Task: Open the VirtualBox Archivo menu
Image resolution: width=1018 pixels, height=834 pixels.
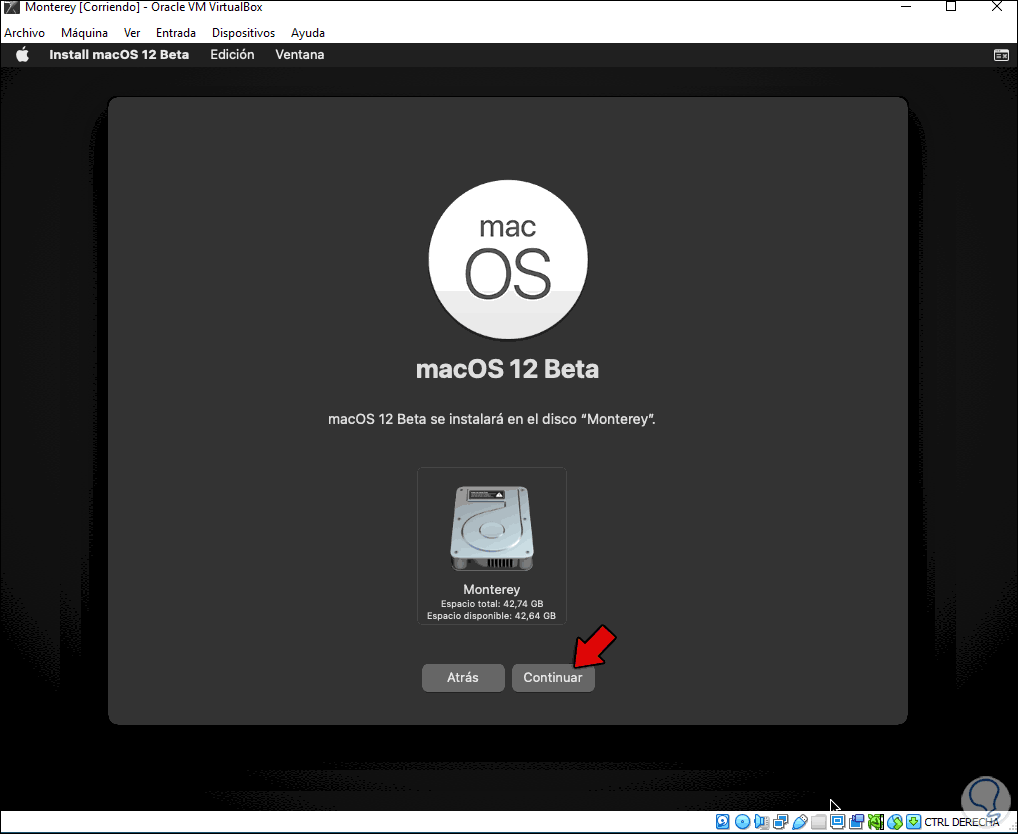Action: 25,32
